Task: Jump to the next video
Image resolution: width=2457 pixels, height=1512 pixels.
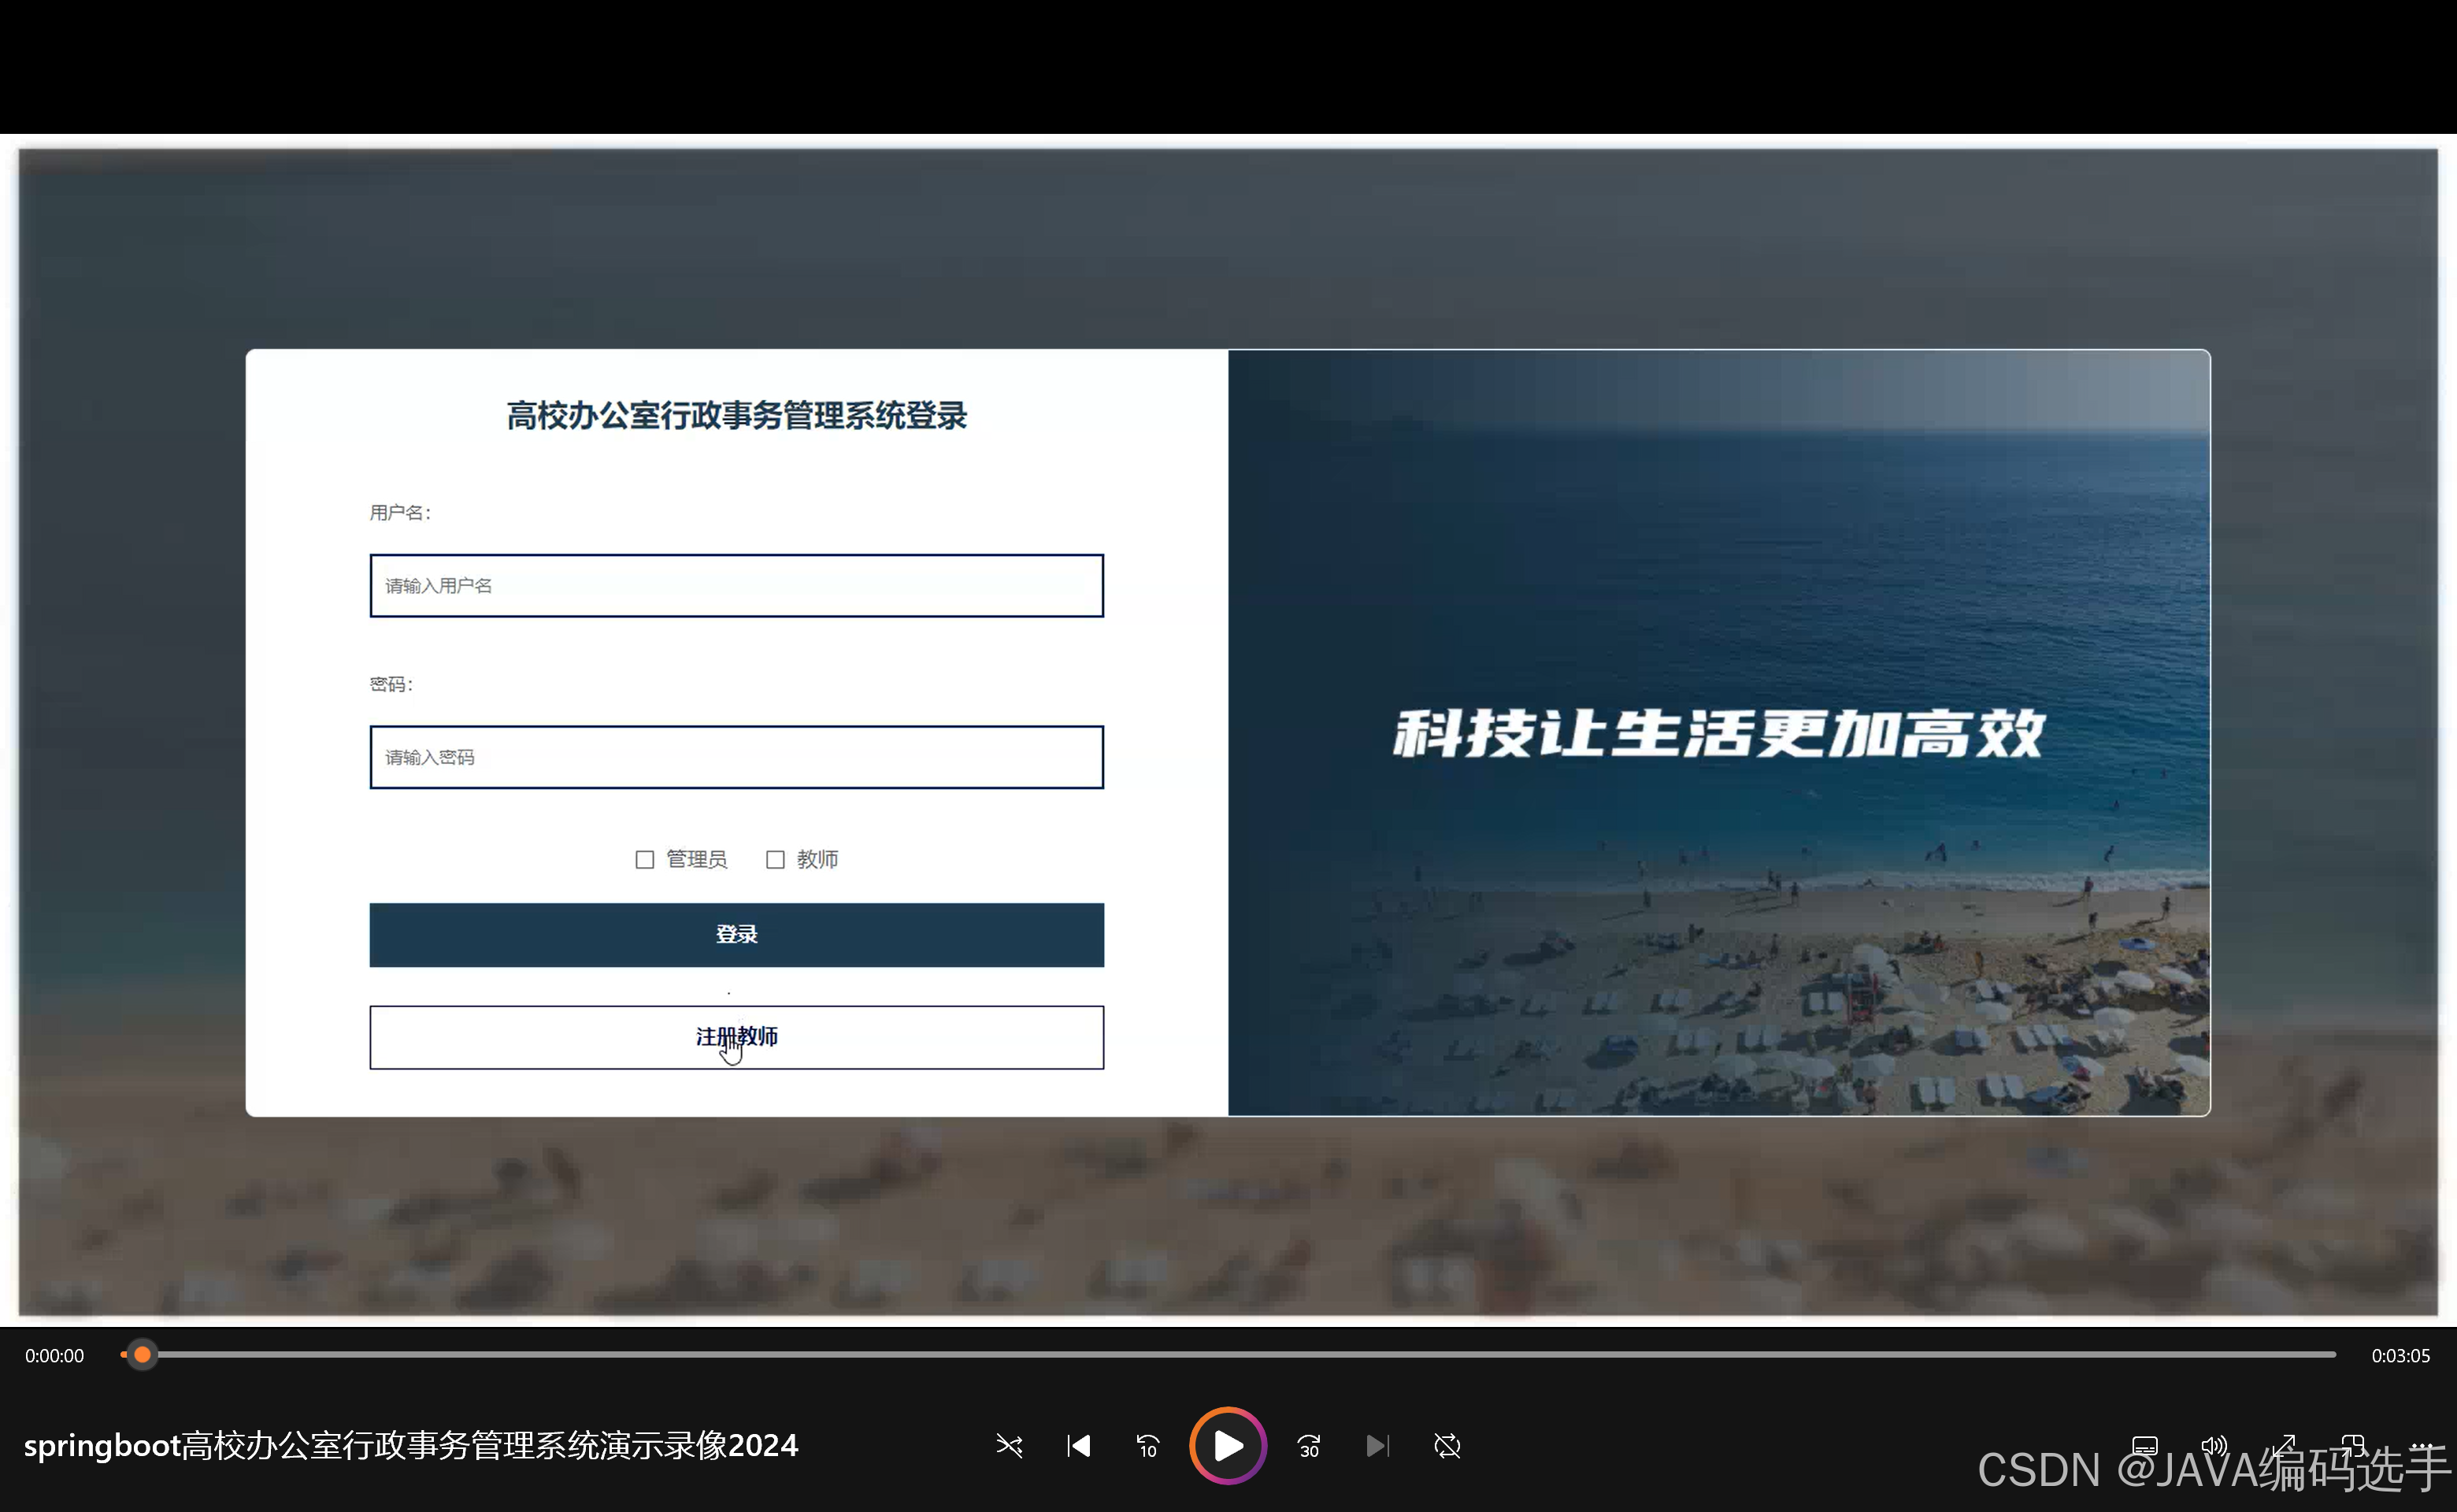Action: tap(1377, 1446)
